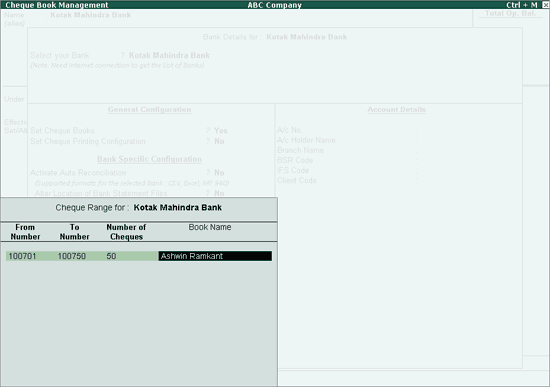Click the Total Op. Bal. heading
Viewport: 550px width, 387px height.
pos(510,13)
